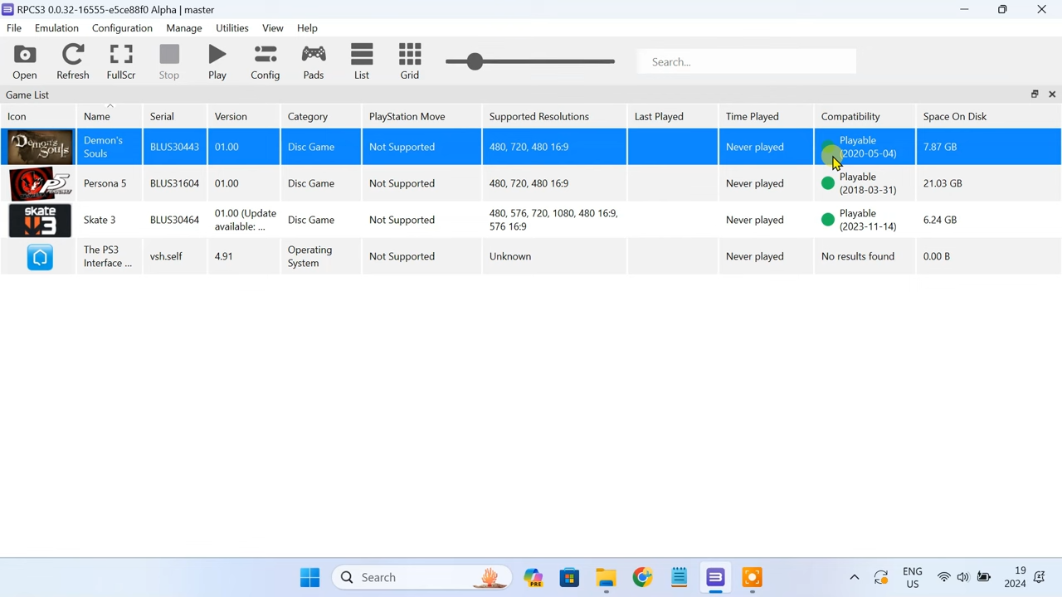1062x597 pixels.
Task: Switch to List view
Action: coord(362,62)
